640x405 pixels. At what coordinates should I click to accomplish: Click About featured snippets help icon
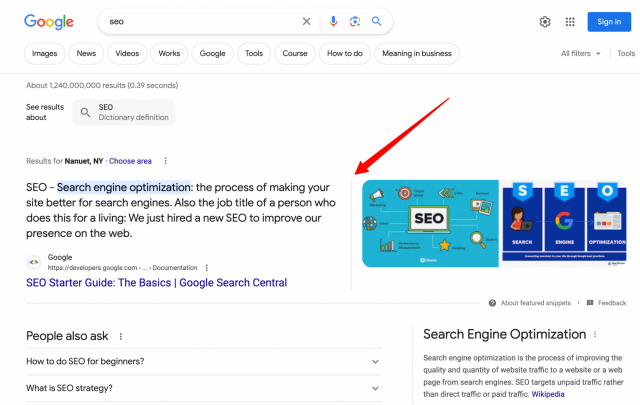coord(492,303)
